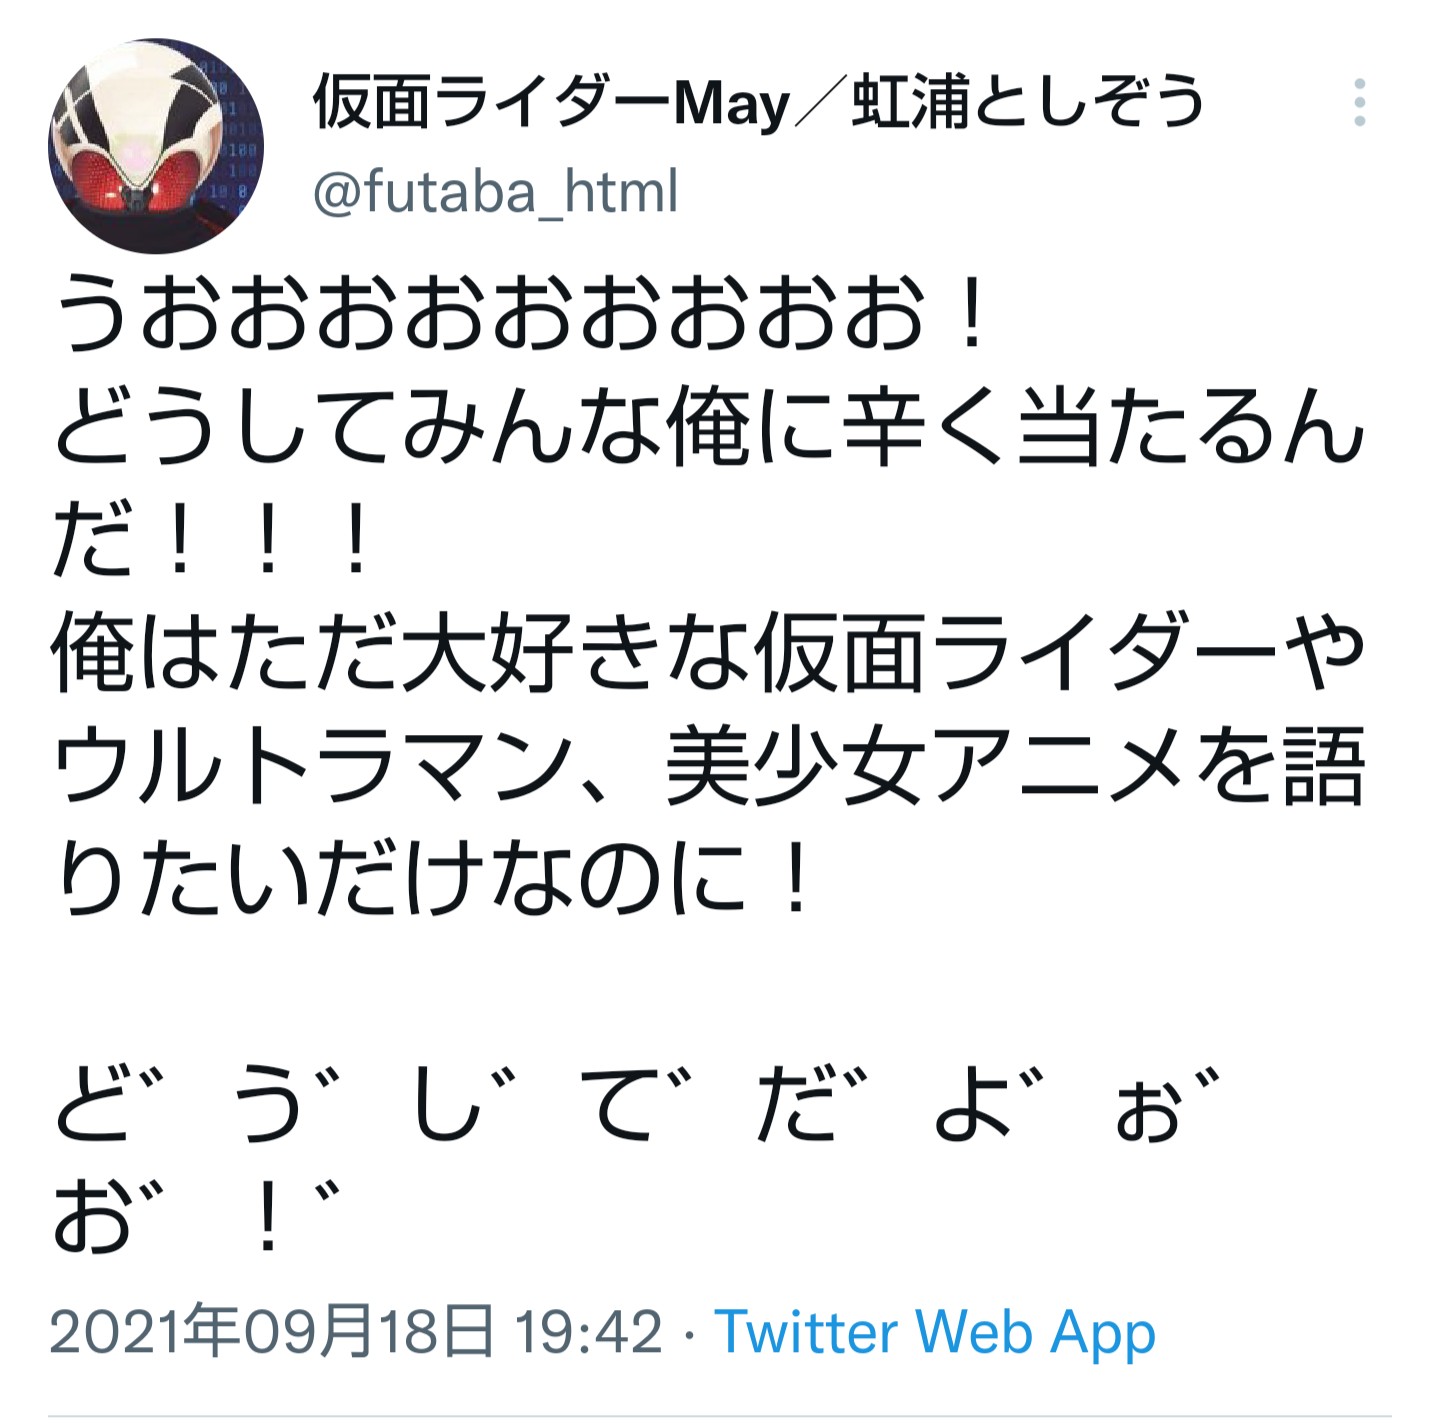
Task: Click the line starting 俺はただ大好きな
Action: (709, 655)
